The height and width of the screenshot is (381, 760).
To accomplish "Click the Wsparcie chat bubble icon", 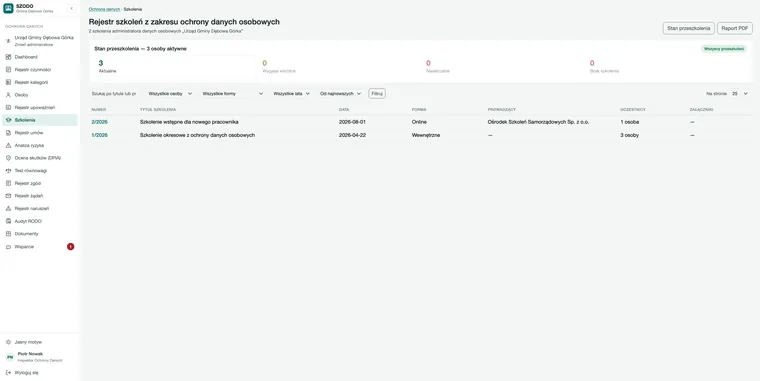I will (x=8, y=247).
